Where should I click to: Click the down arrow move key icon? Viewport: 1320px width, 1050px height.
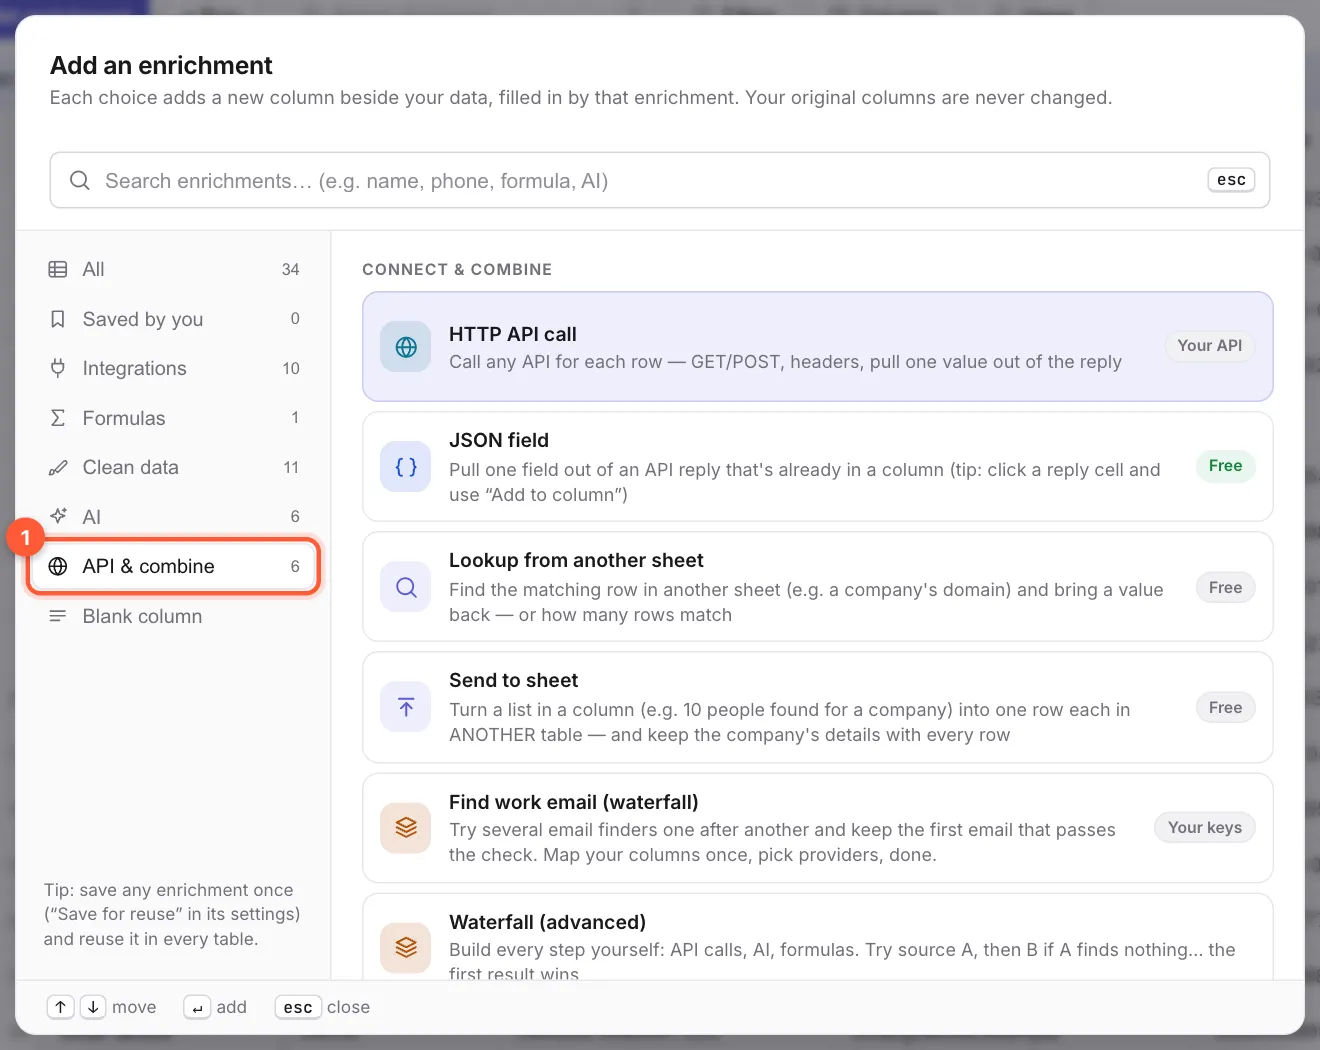pos(93,1007)
